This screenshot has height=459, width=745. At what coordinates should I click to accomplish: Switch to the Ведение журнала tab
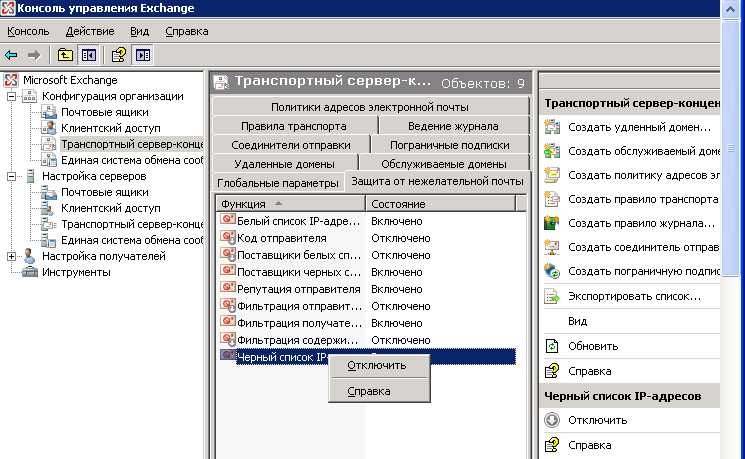(x=454, y=126)
